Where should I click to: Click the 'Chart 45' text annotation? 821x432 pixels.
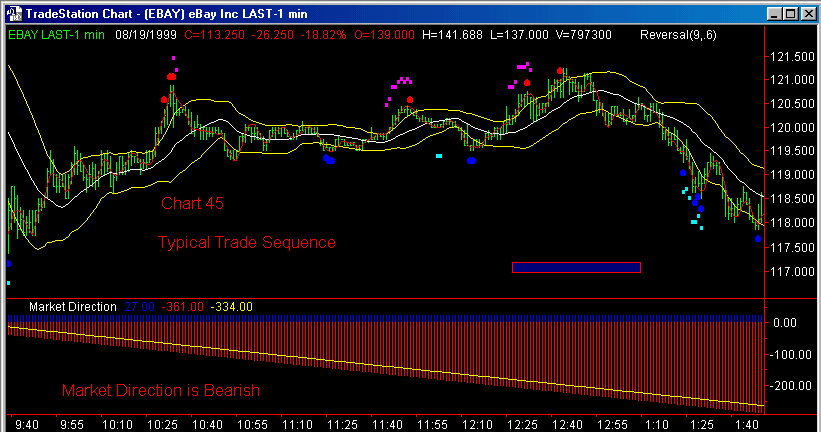pyautogui.click(x=192, y=203)
